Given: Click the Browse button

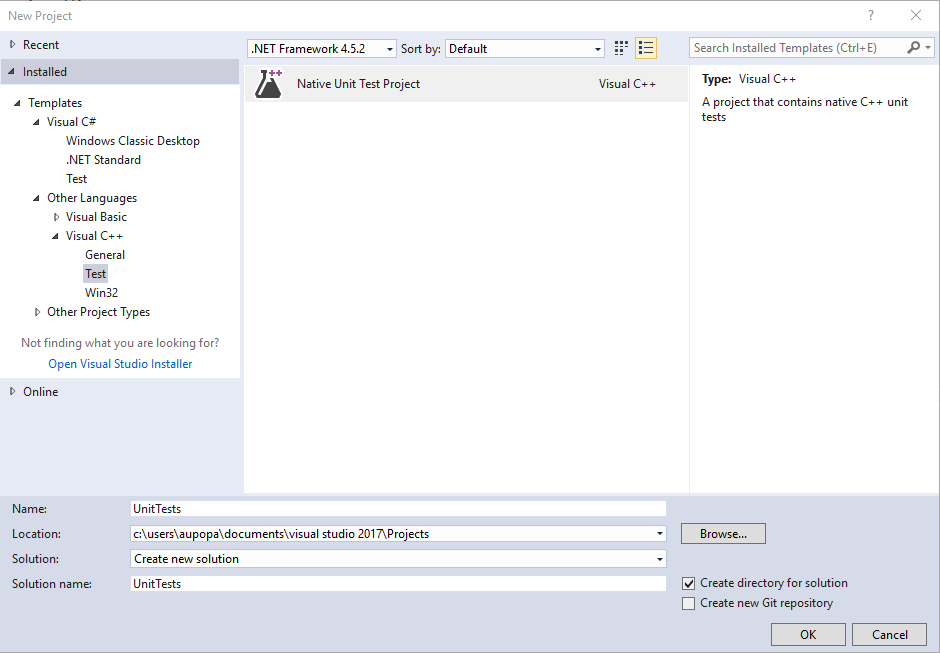Looking at the screenshot, I should (722, 533).
